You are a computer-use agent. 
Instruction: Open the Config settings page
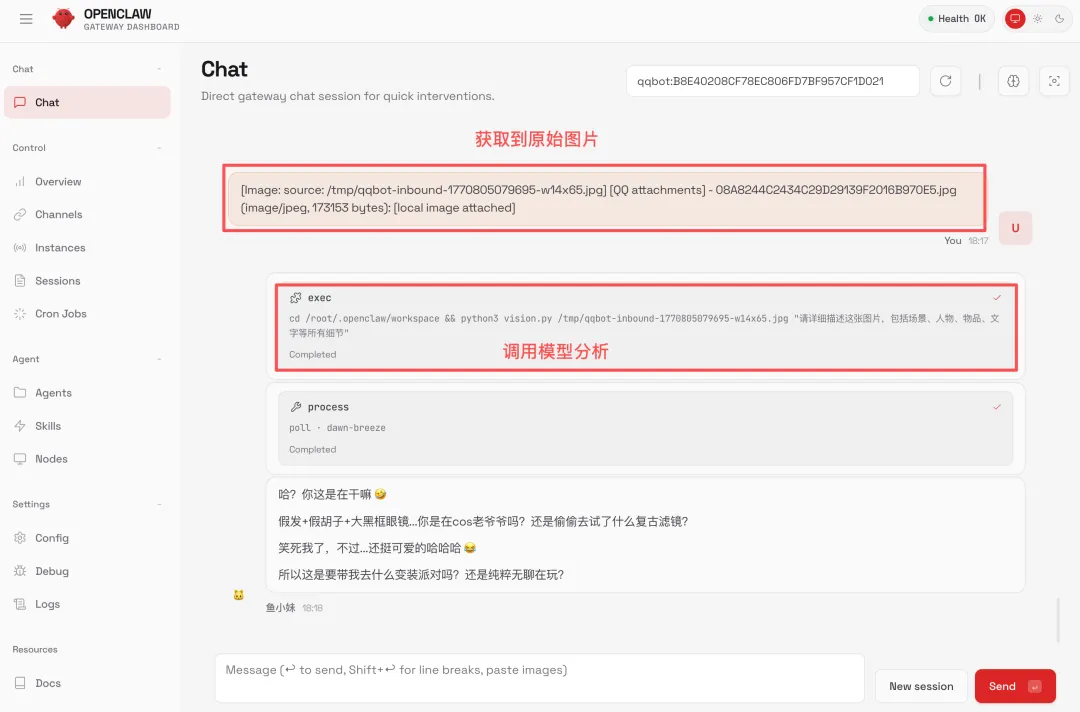87,538
